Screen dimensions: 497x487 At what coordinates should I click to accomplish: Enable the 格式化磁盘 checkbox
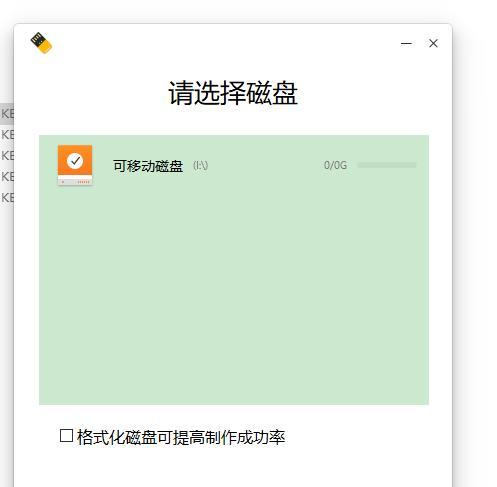[66, 436]
